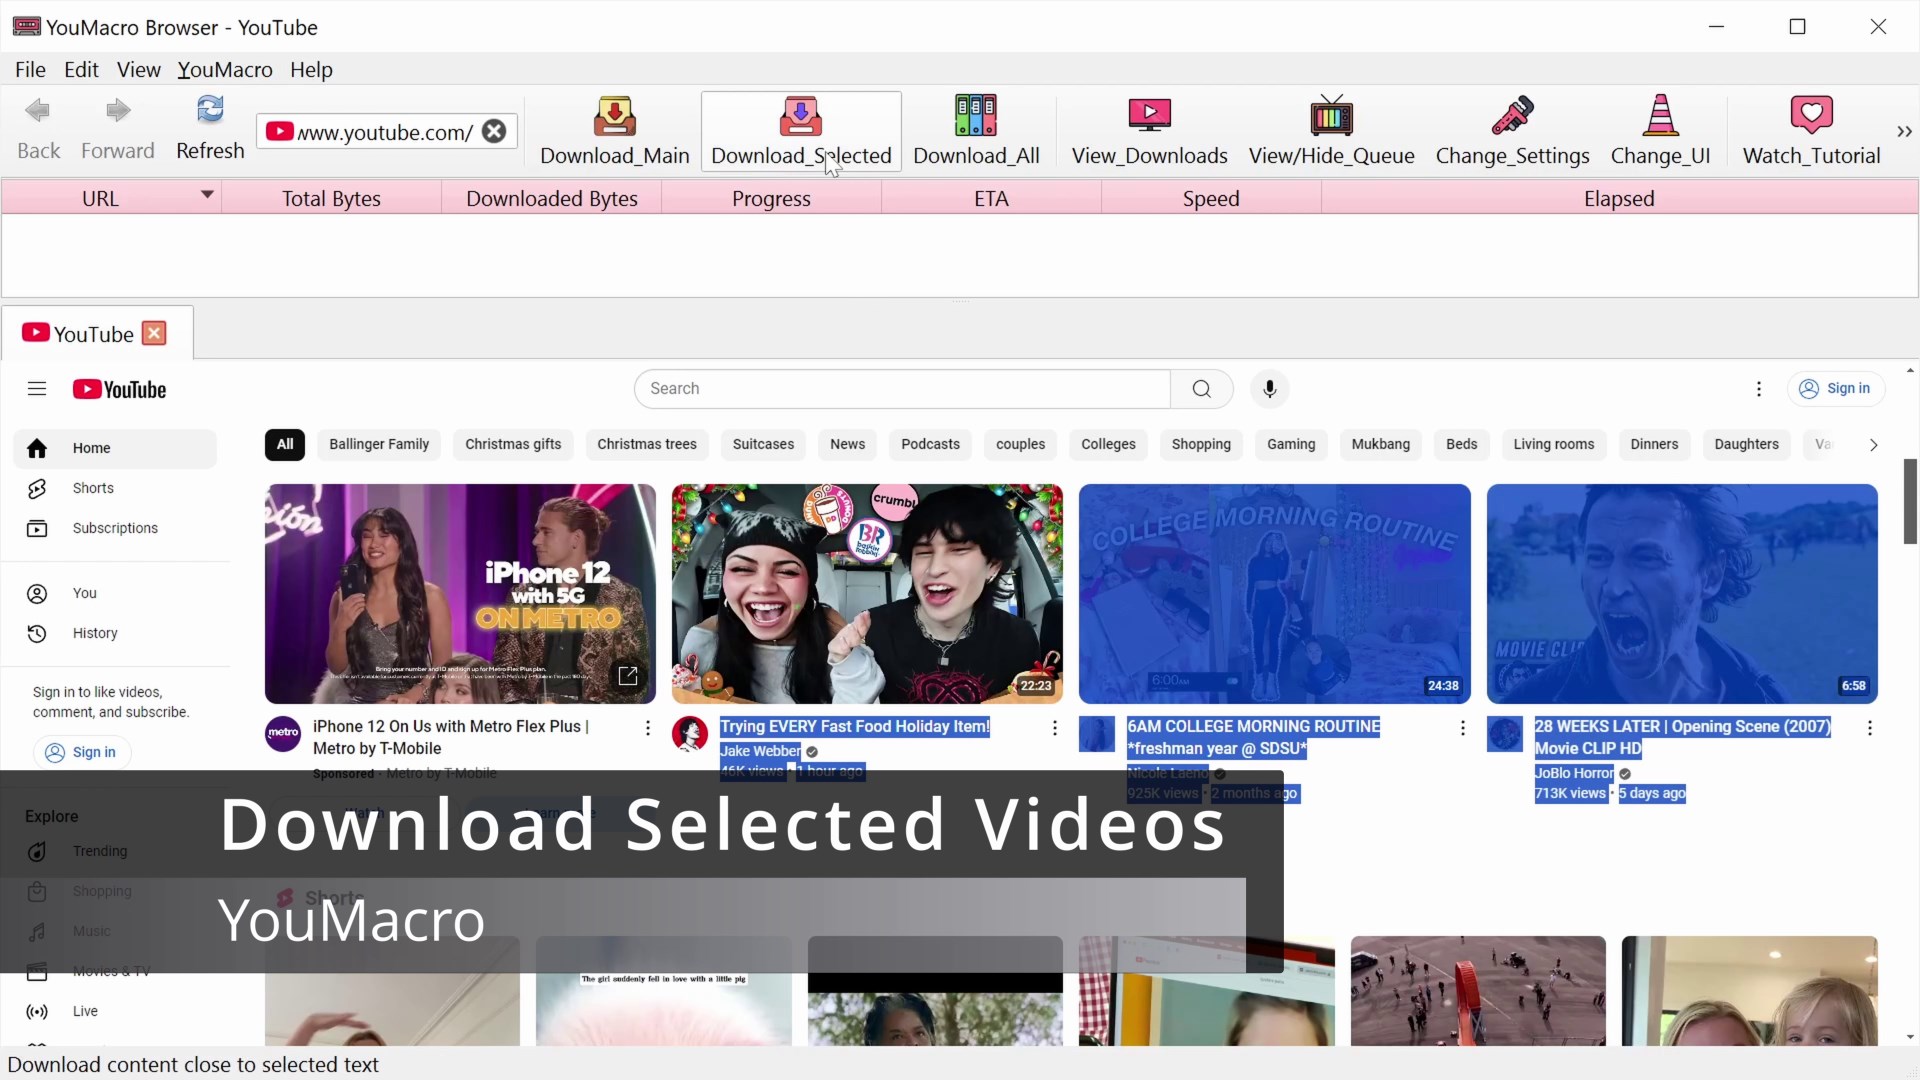Screen dimensions: 1920x1080
Task: Expand more category chips with right arrow
Action: 1872,445
